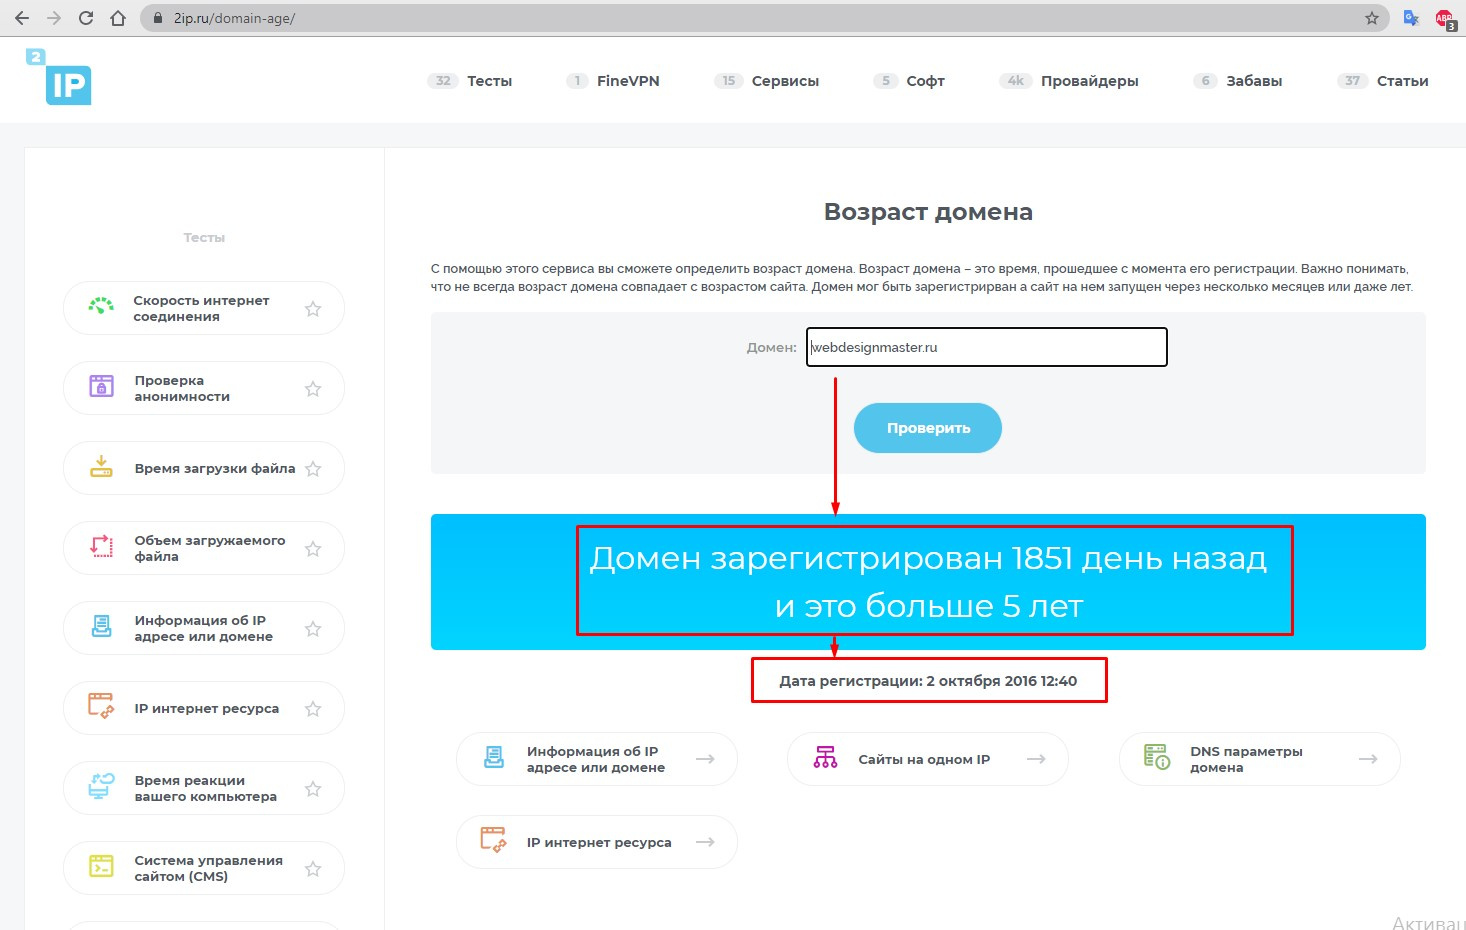This screenshot has height=930, width=1466.
Task: Open the browser home page icon
Action: pyautogui.click(x=118, y=18)
